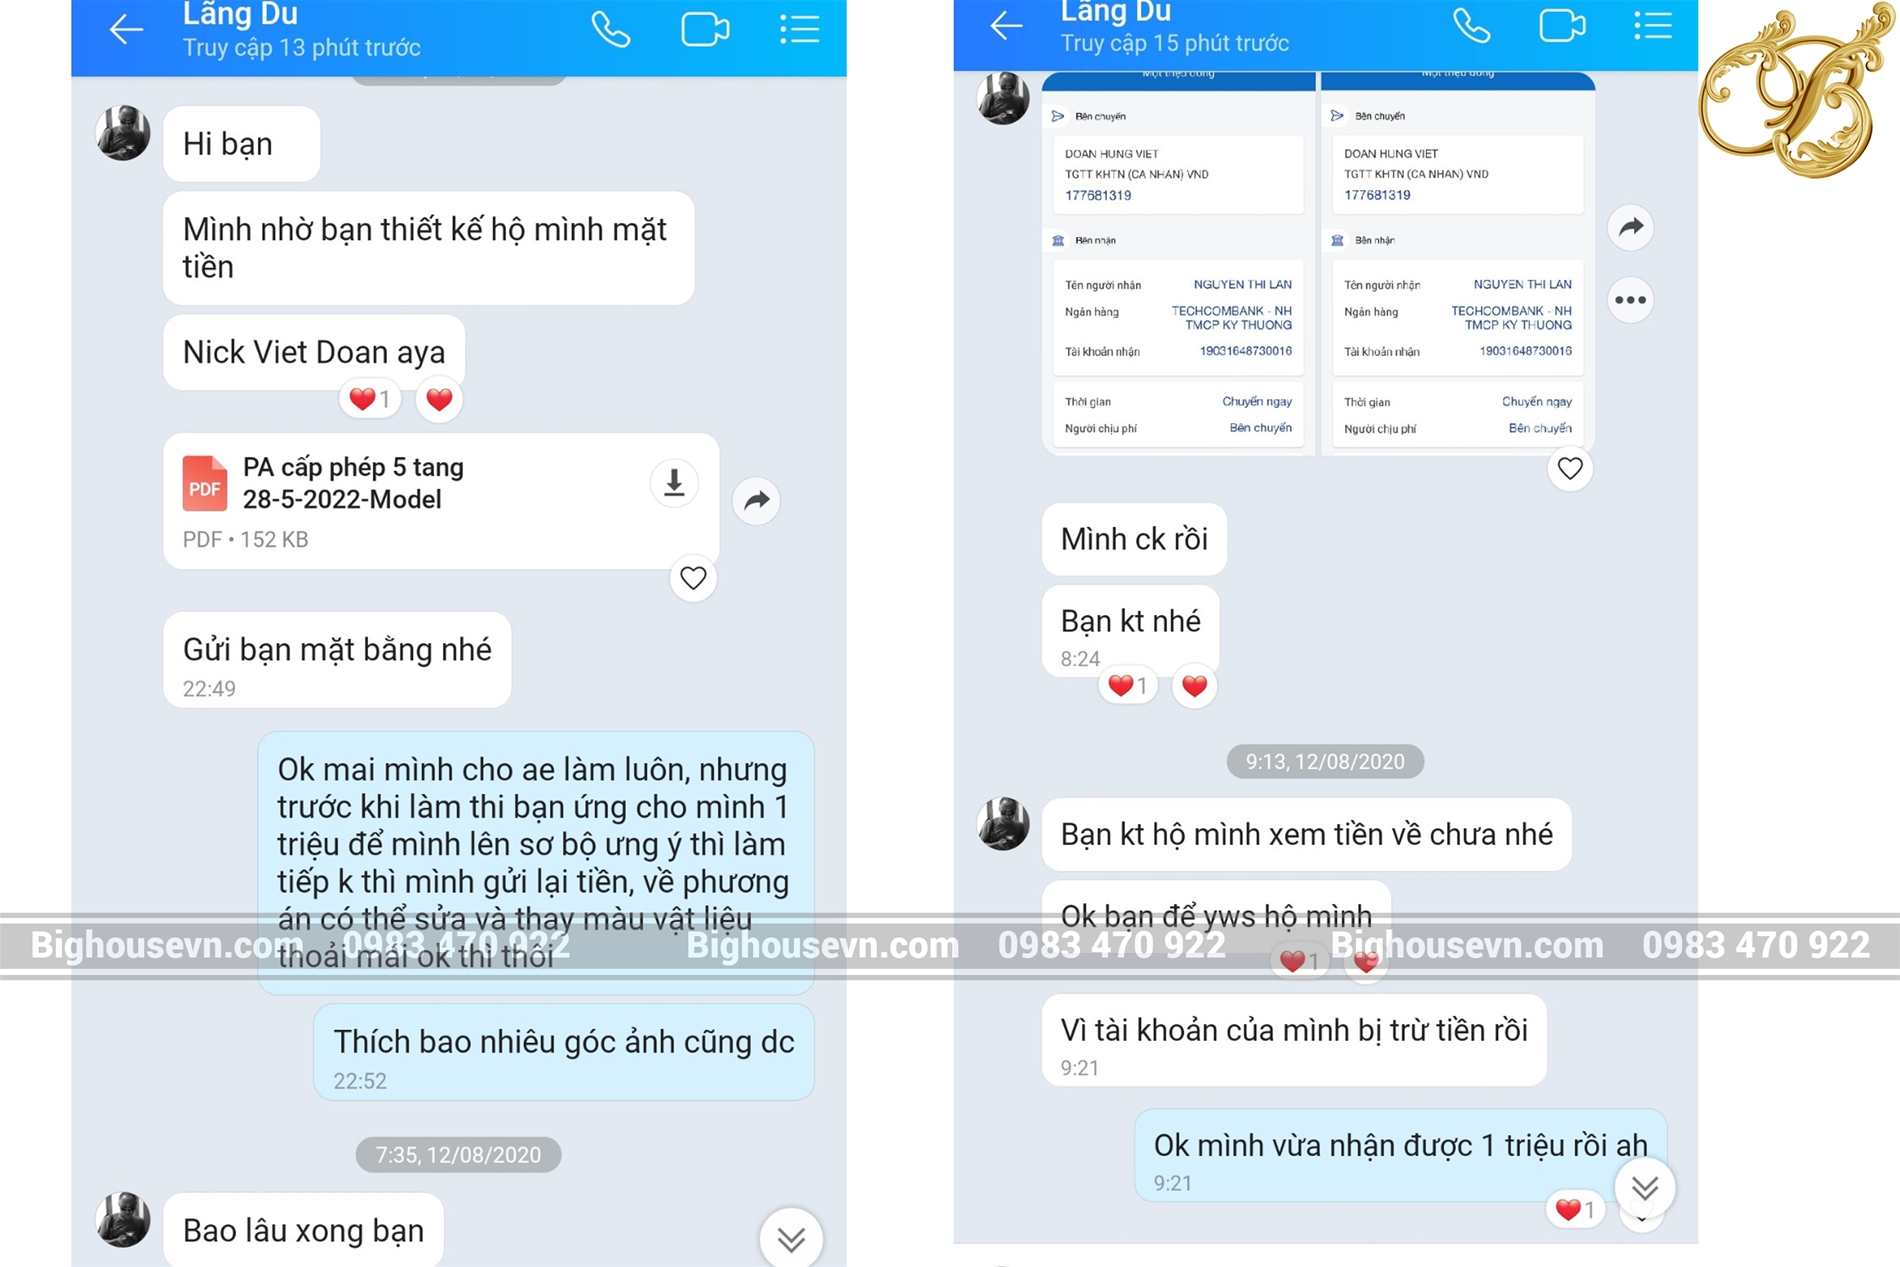Viewport: 1900px width, 1267px height.
Task: Like the PDF message with heart outline
Action: tap(693, 578)
